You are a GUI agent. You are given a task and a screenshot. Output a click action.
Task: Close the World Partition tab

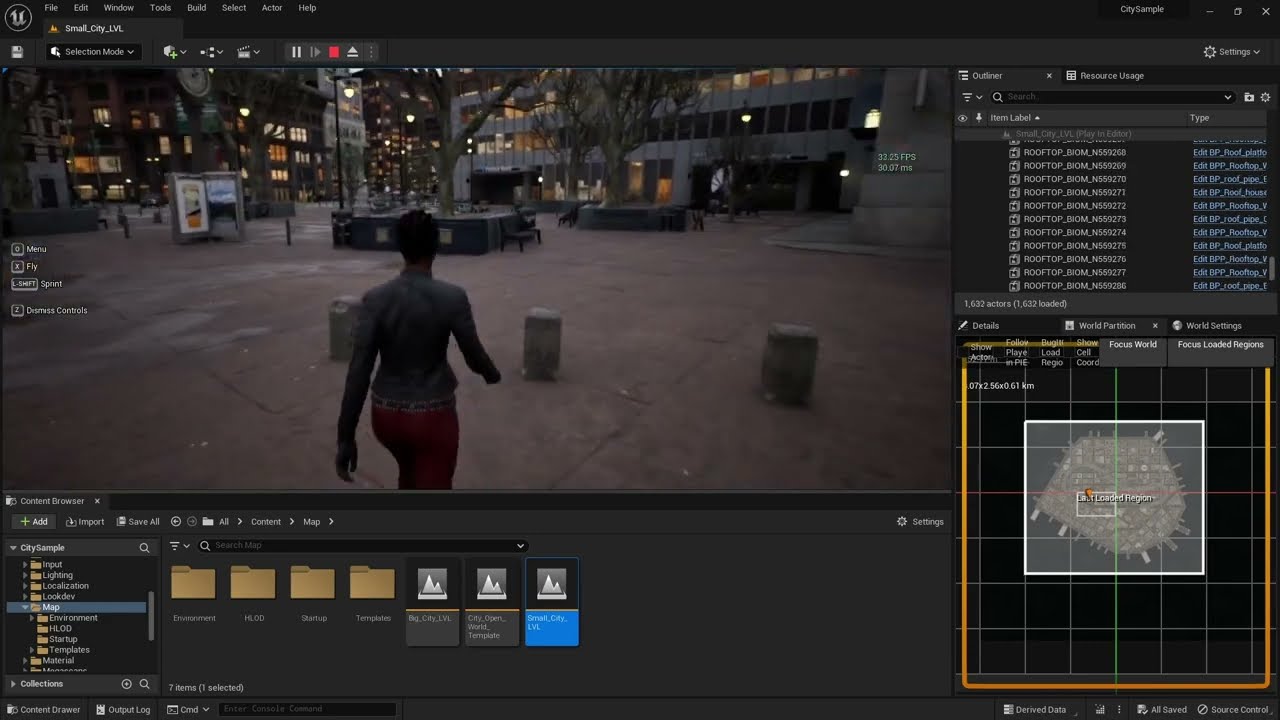tap(1155, 326)
